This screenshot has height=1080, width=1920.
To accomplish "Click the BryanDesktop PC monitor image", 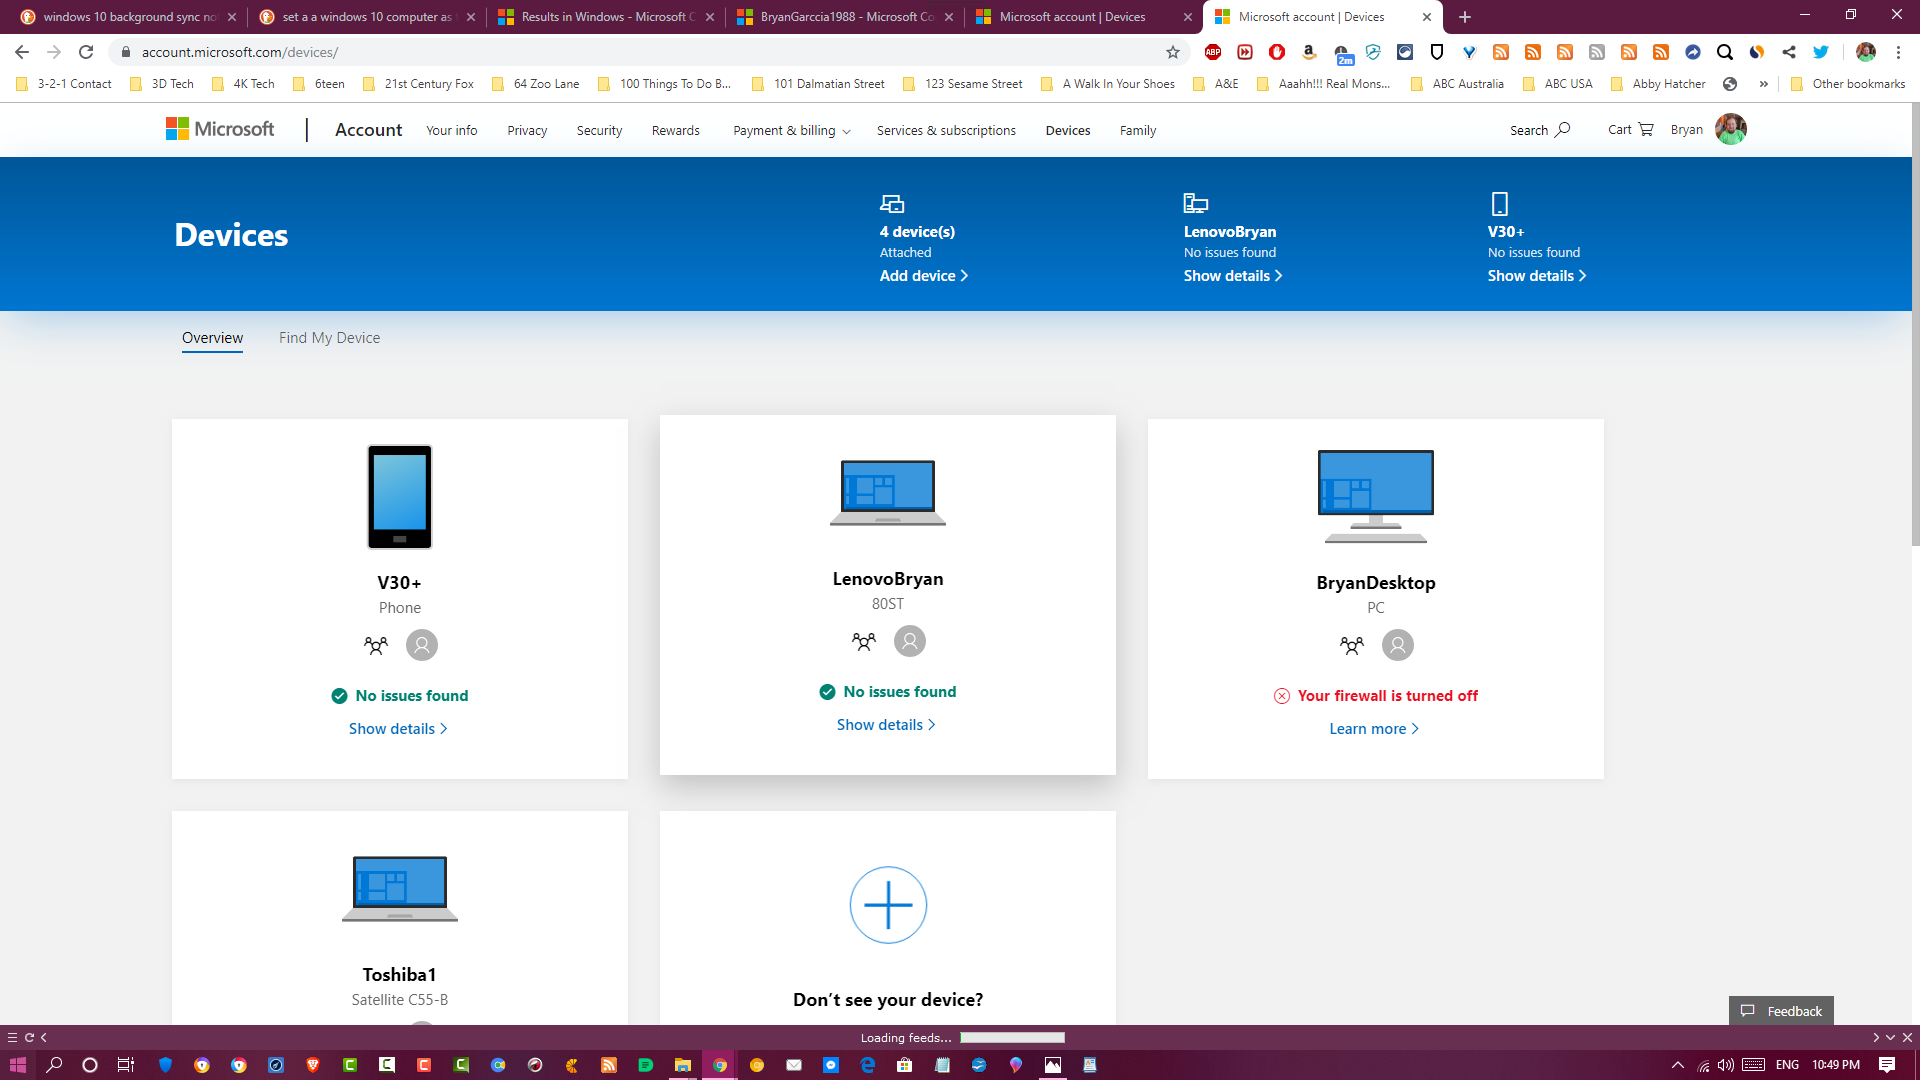I will [1376, 497].
